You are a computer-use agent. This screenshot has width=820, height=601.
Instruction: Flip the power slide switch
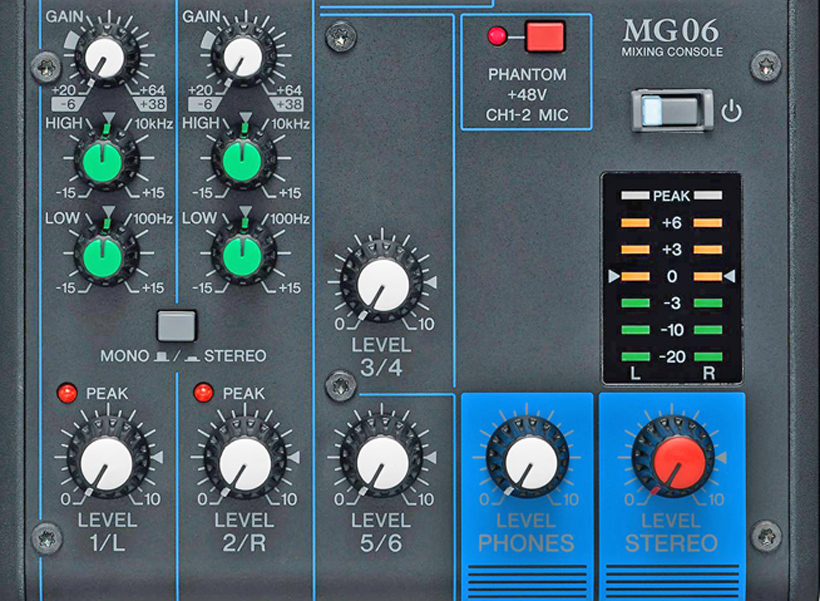(672, 110)
